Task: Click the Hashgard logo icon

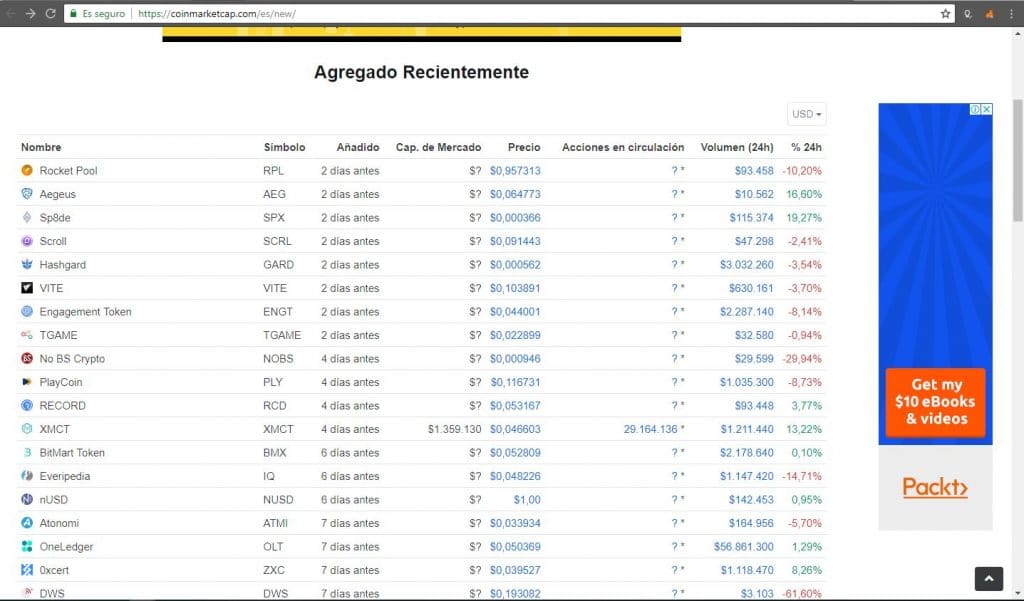Action: click(27, 265)
